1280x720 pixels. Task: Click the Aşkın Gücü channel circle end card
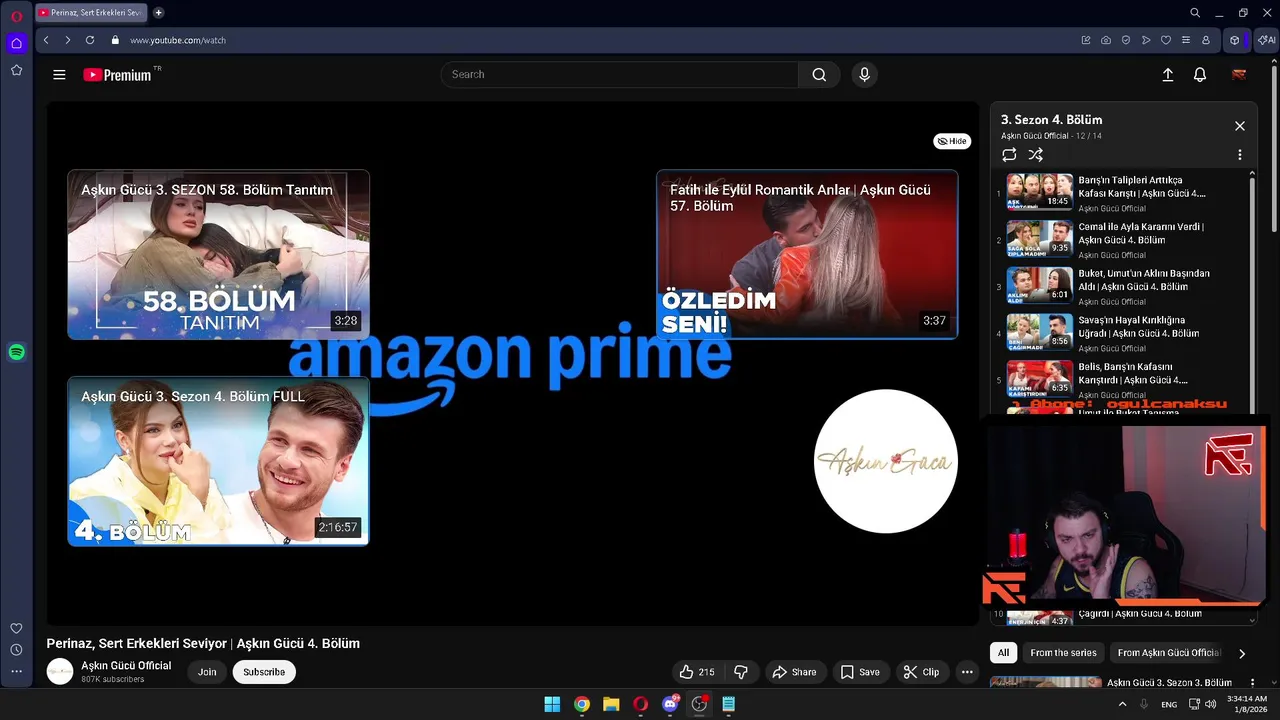(885, 461)
